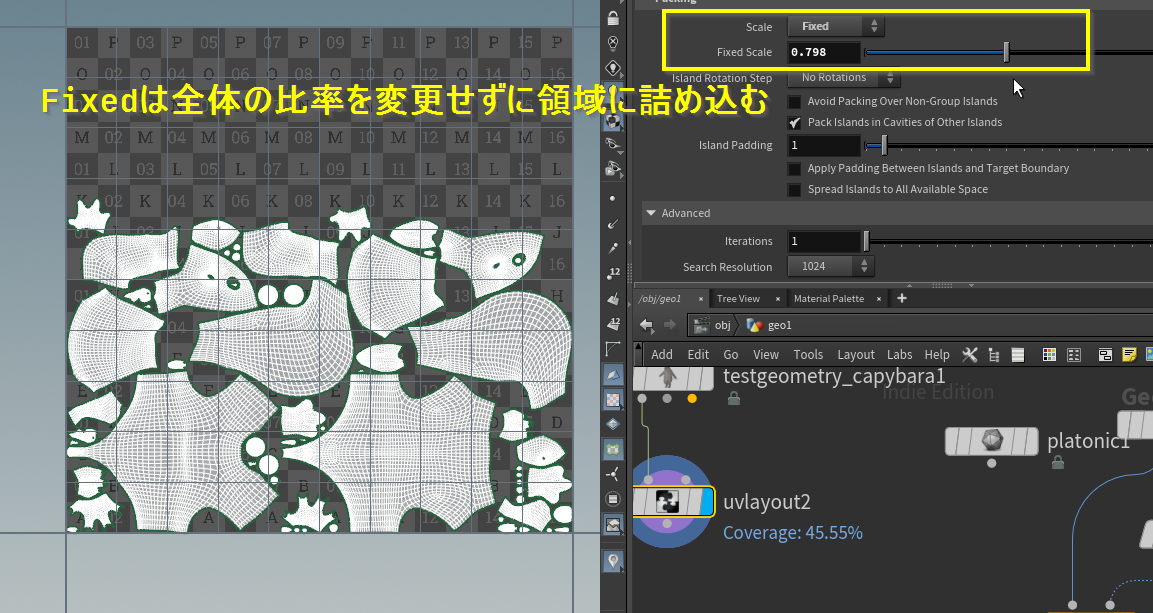Uncheck Pack Islands in Cavities of Other Islands
Viewport: 1153px width, 613px height.
pyautogui.click(x=794, y=123)
